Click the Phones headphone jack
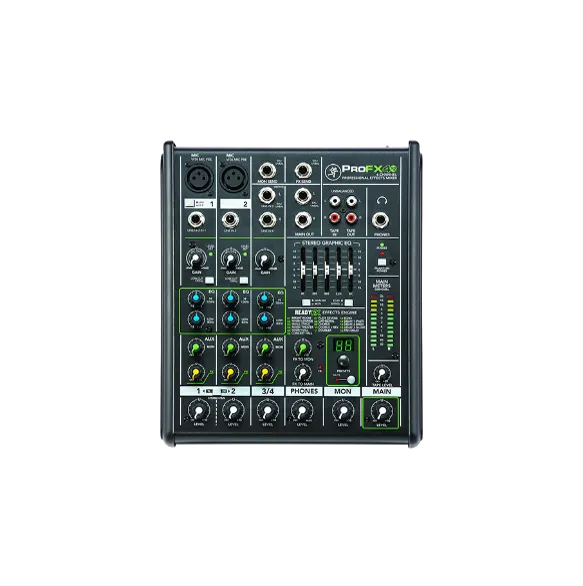Viewport: 583px width, 586px height. pos(380,220)
